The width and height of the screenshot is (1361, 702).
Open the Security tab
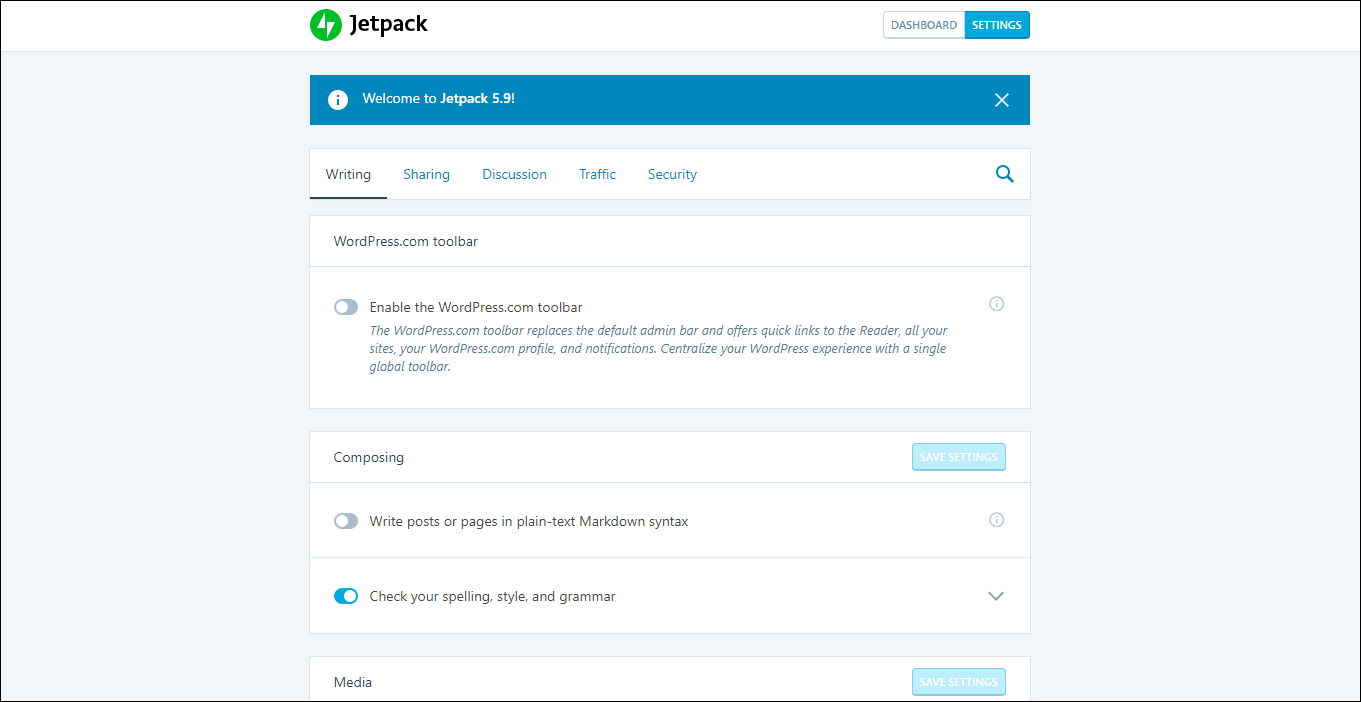[672, 174]
